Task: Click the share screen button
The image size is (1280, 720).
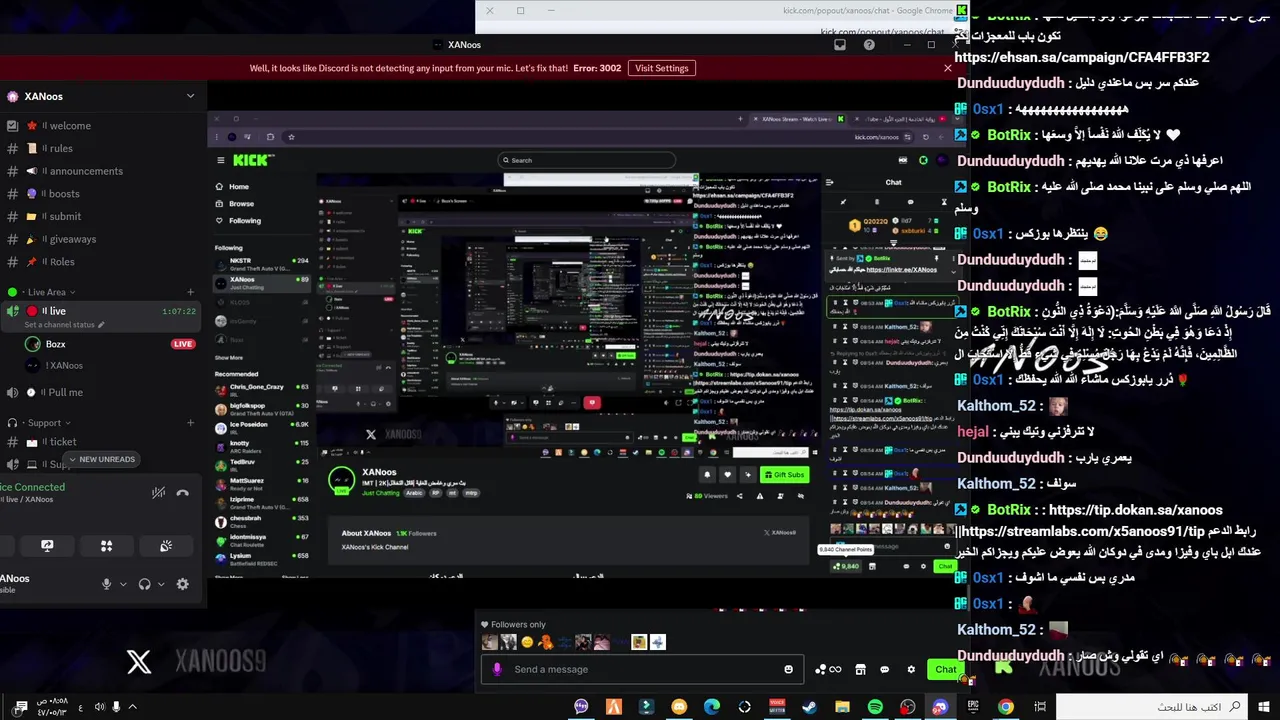Action: click(47, 545)
